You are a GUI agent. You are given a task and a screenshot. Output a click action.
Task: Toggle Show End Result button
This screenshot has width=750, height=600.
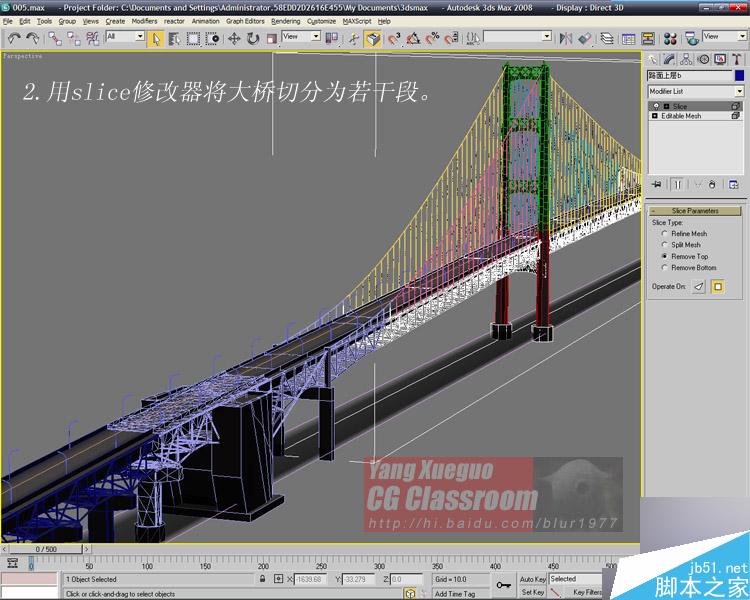tap(677, 185)
